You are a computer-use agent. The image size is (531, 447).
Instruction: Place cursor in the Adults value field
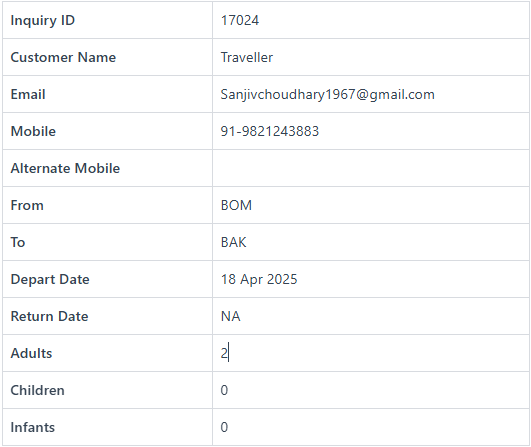(371, 353)
